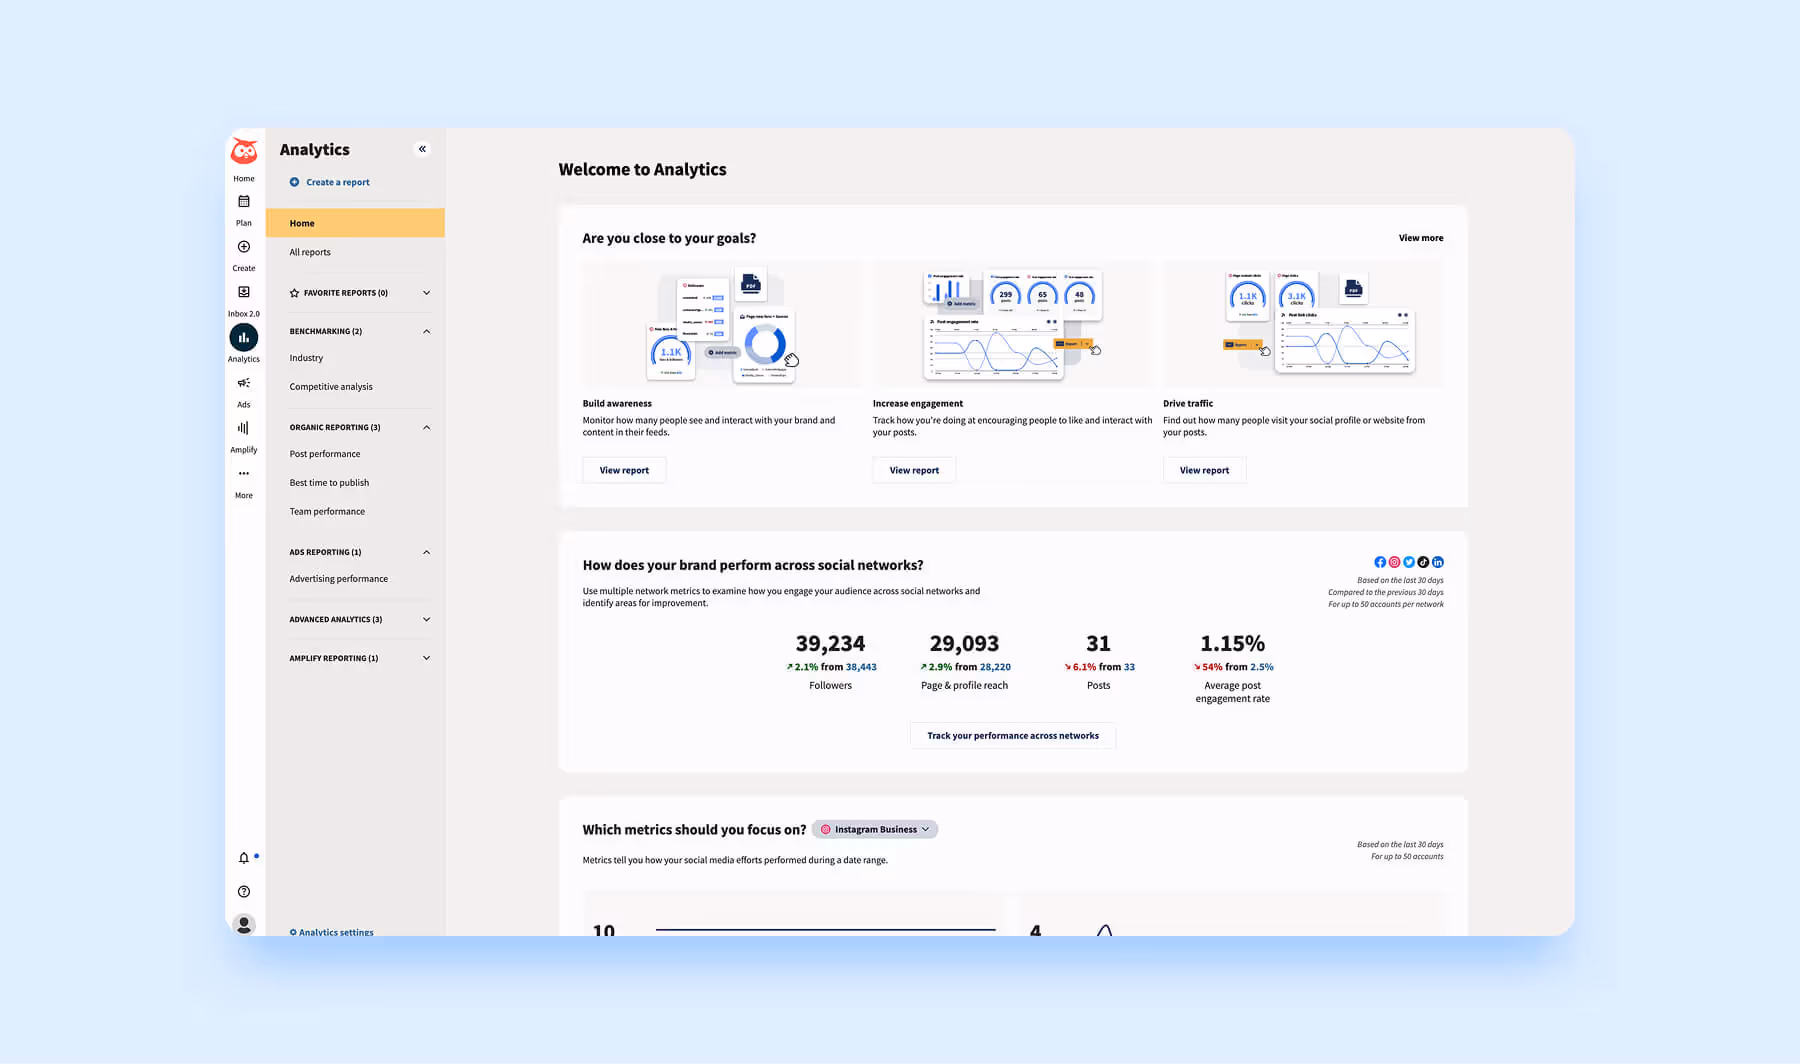Select the Analytics icon in the sidebar
The image size is (1800, 1064).
243,339
